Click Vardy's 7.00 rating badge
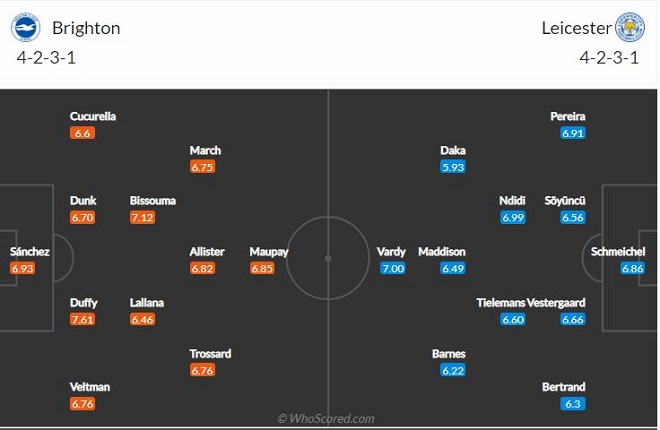This screenshot has height=430, width=660. [393, 268]
